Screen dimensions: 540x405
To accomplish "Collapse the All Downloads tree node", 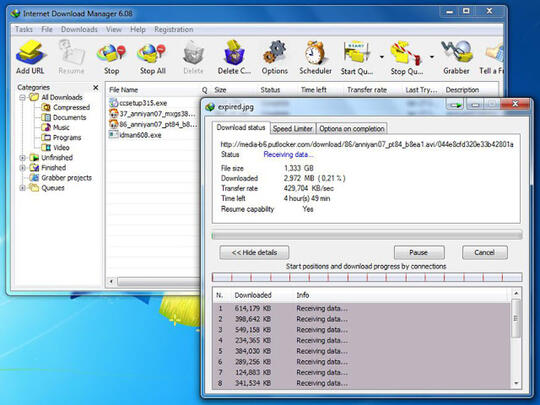I will pos(23,97).
